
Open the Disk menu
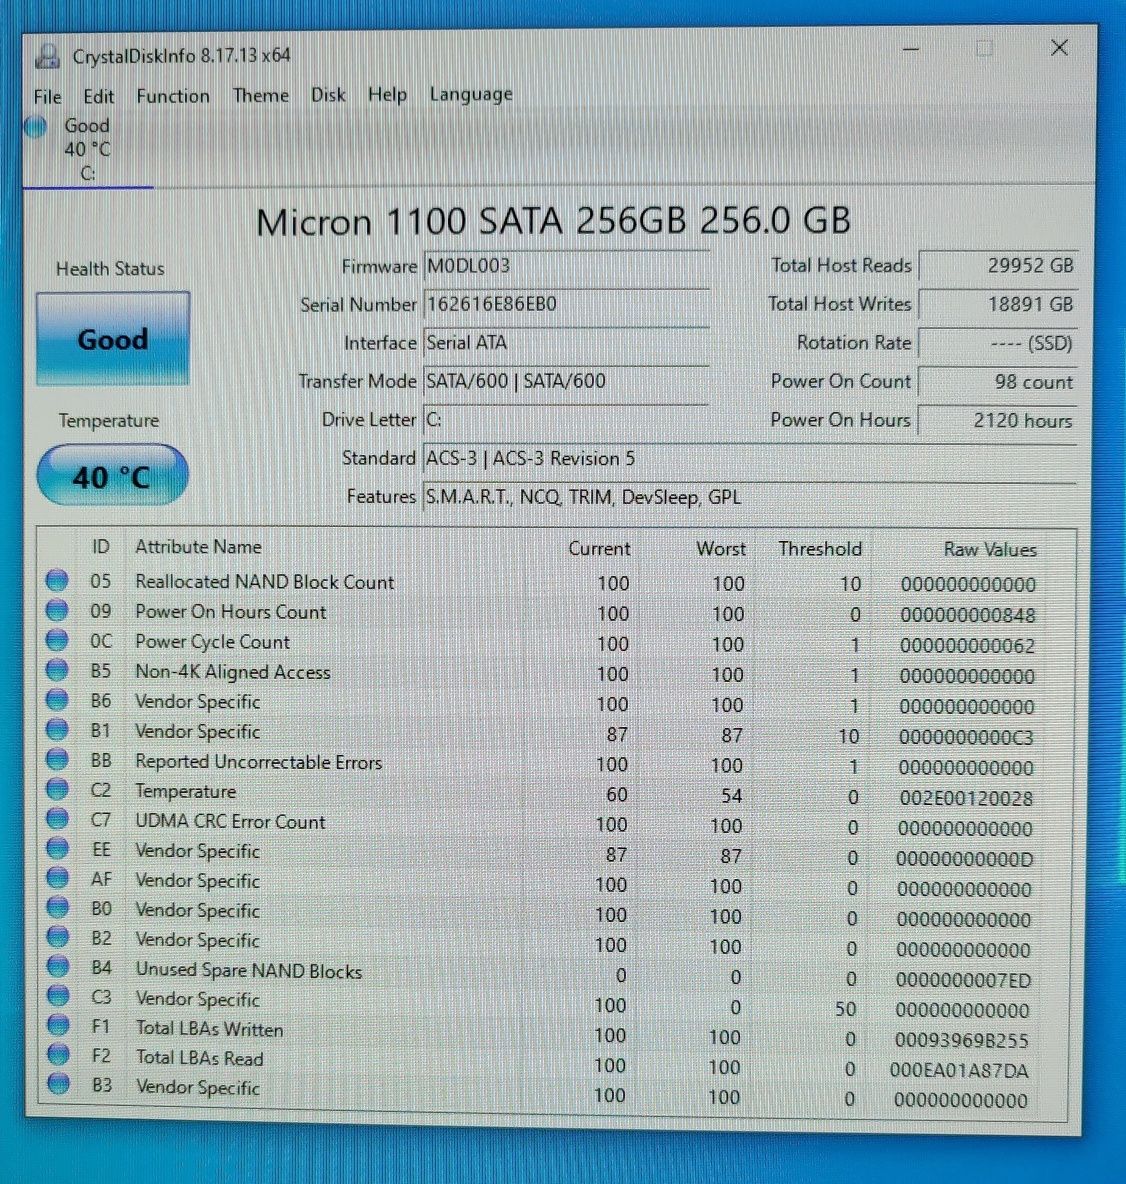[x=328, y=94]
